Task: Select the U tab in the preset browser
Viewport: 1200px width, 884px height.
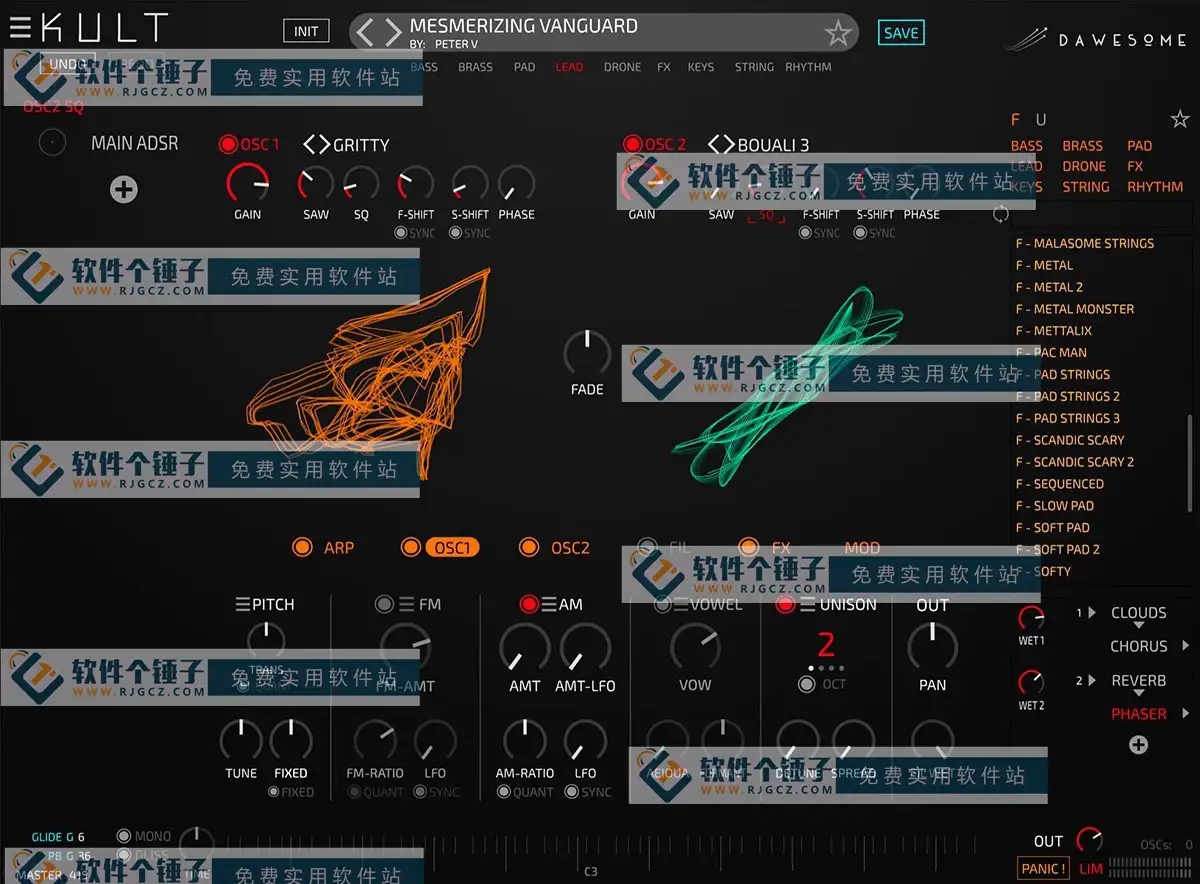Action: pos(1041,120)
